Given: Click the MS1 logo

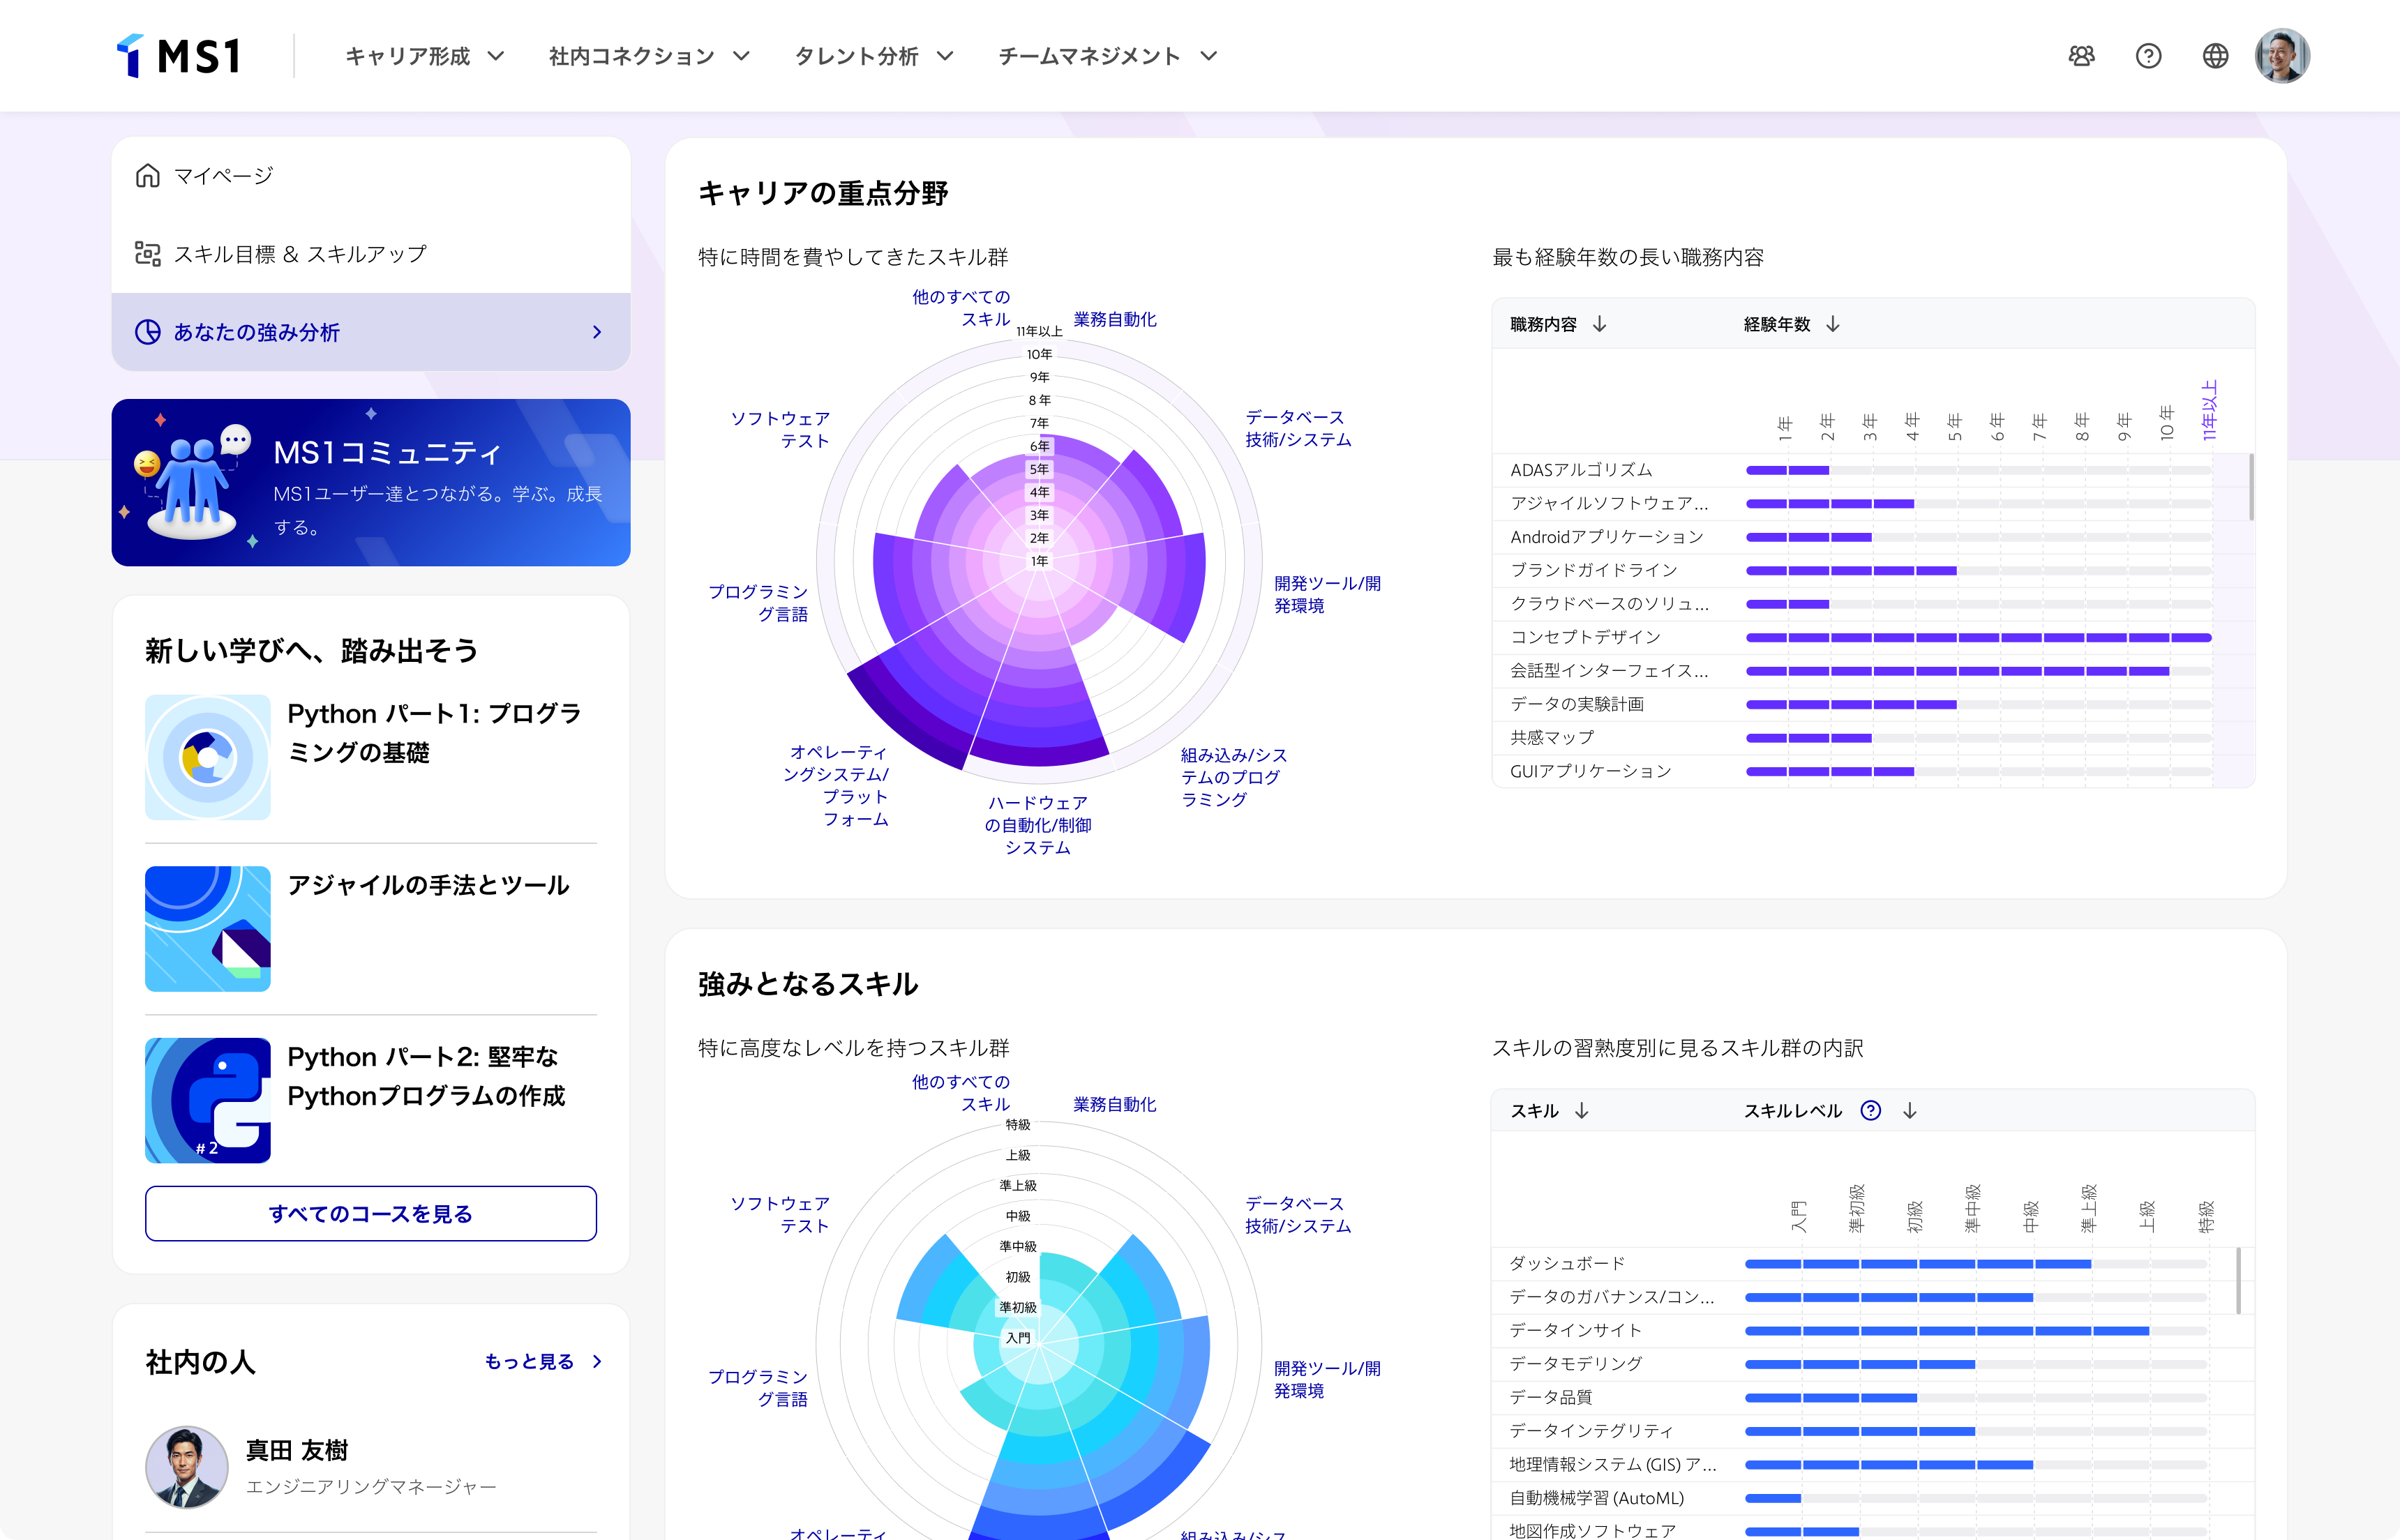Looking at the screenshot, I should coord(179,56).
